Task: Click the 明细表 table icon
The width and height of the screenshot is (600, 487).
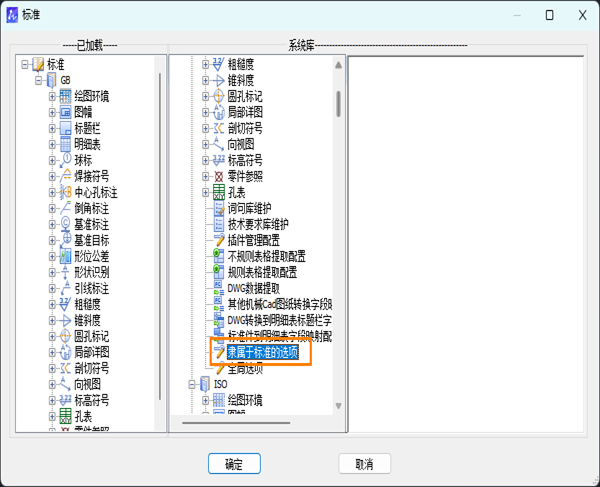Action: coord(65,144)
